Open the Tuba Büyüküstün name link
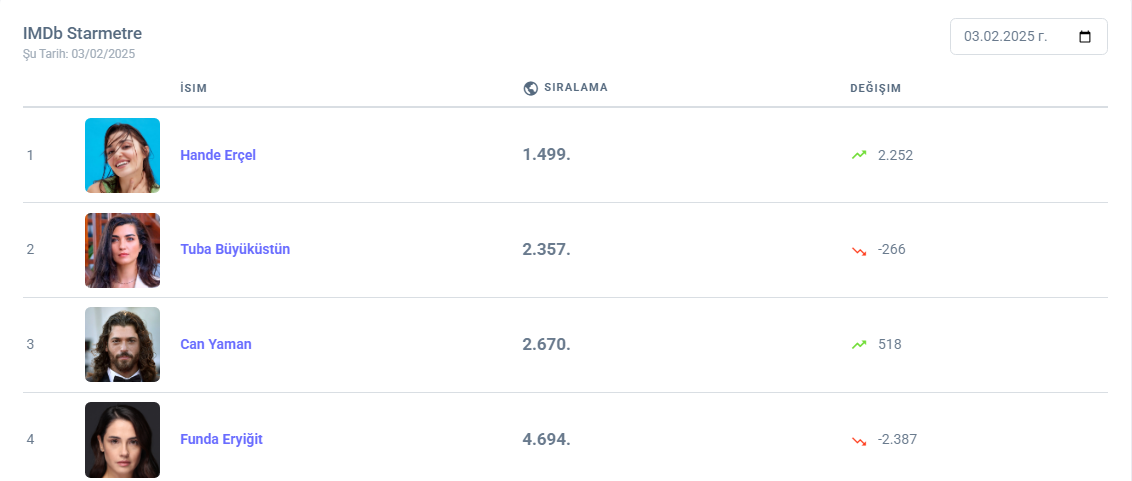The image size is (1132, 481). click(x=235, y=249)
